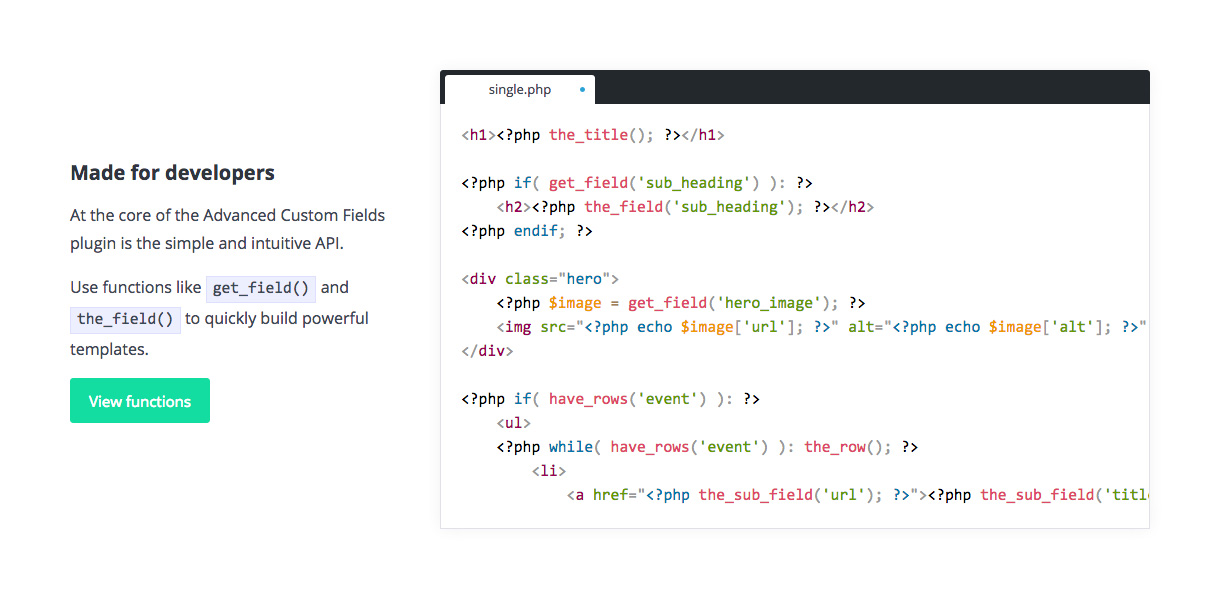Click the div class="hero" code line

tap(540, 279)
